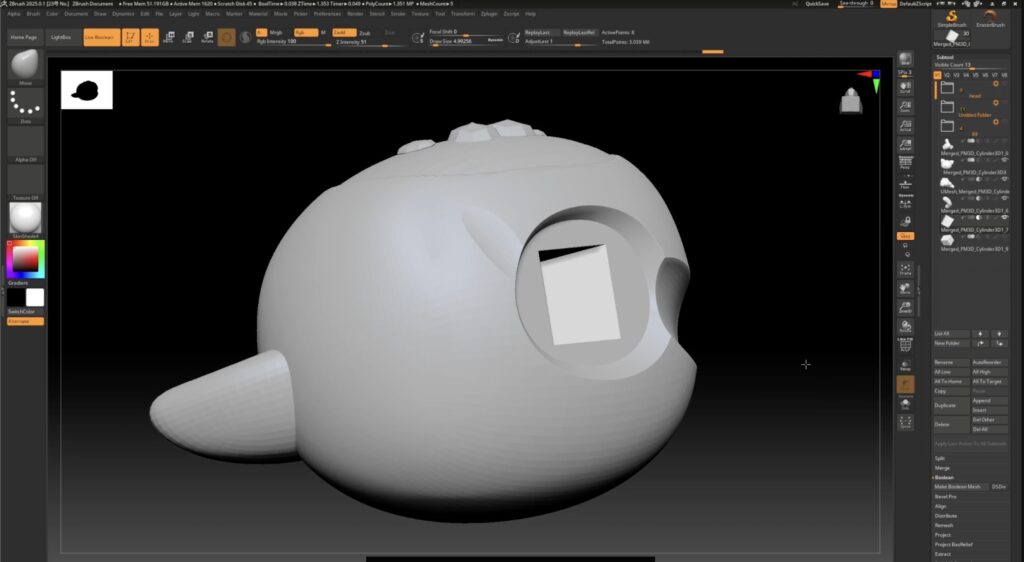Viewport: 1024px width, 562px height.
Task: Expand the Bevel Pro section
Action: pyautogui.click(x=945, y=497)
